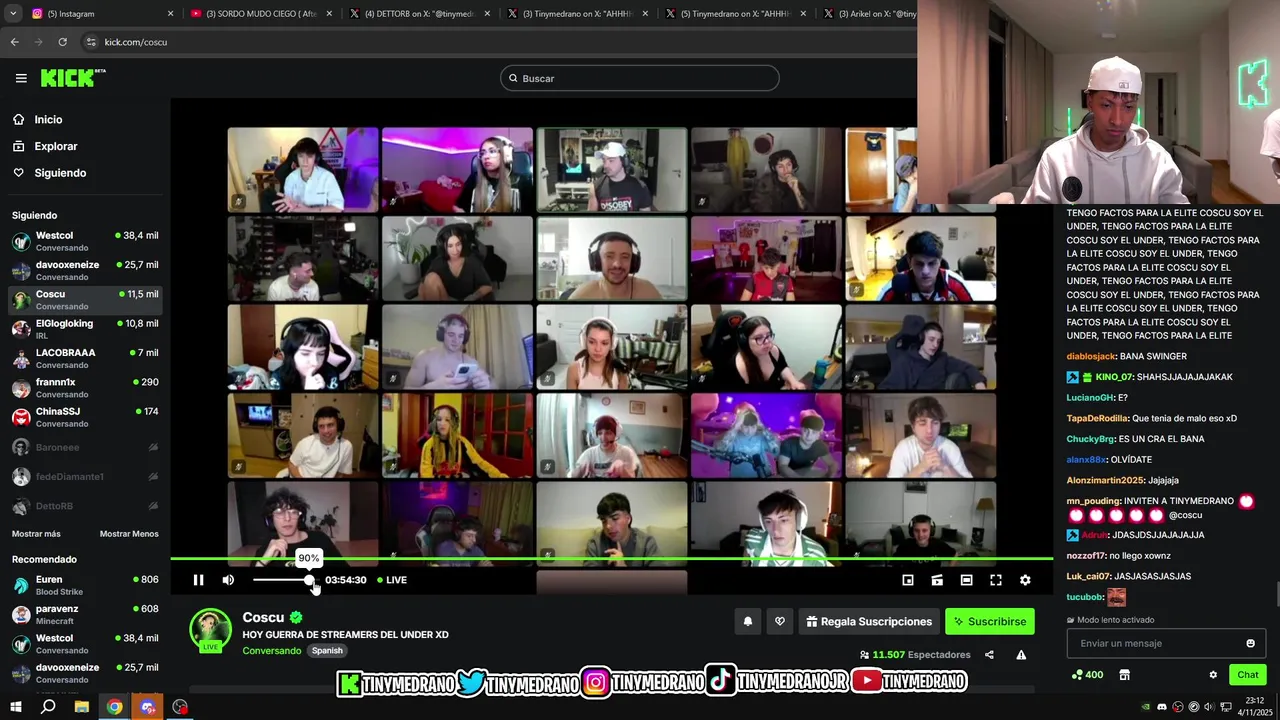Open chat settings gear icon
Viewport: 1280px width, 720px height.
[x=1213, y=675]
